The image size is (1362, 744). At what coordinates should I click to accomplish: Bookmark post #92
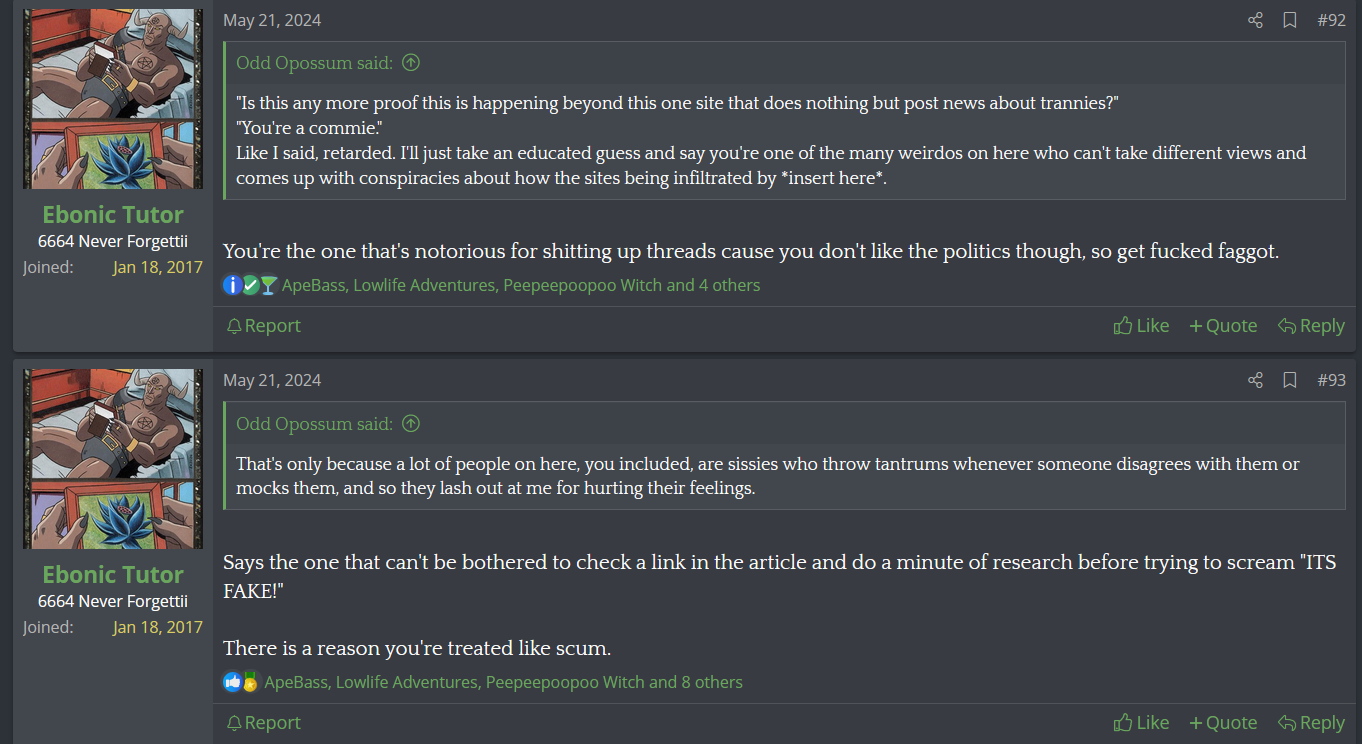[x=1290, y=20]
